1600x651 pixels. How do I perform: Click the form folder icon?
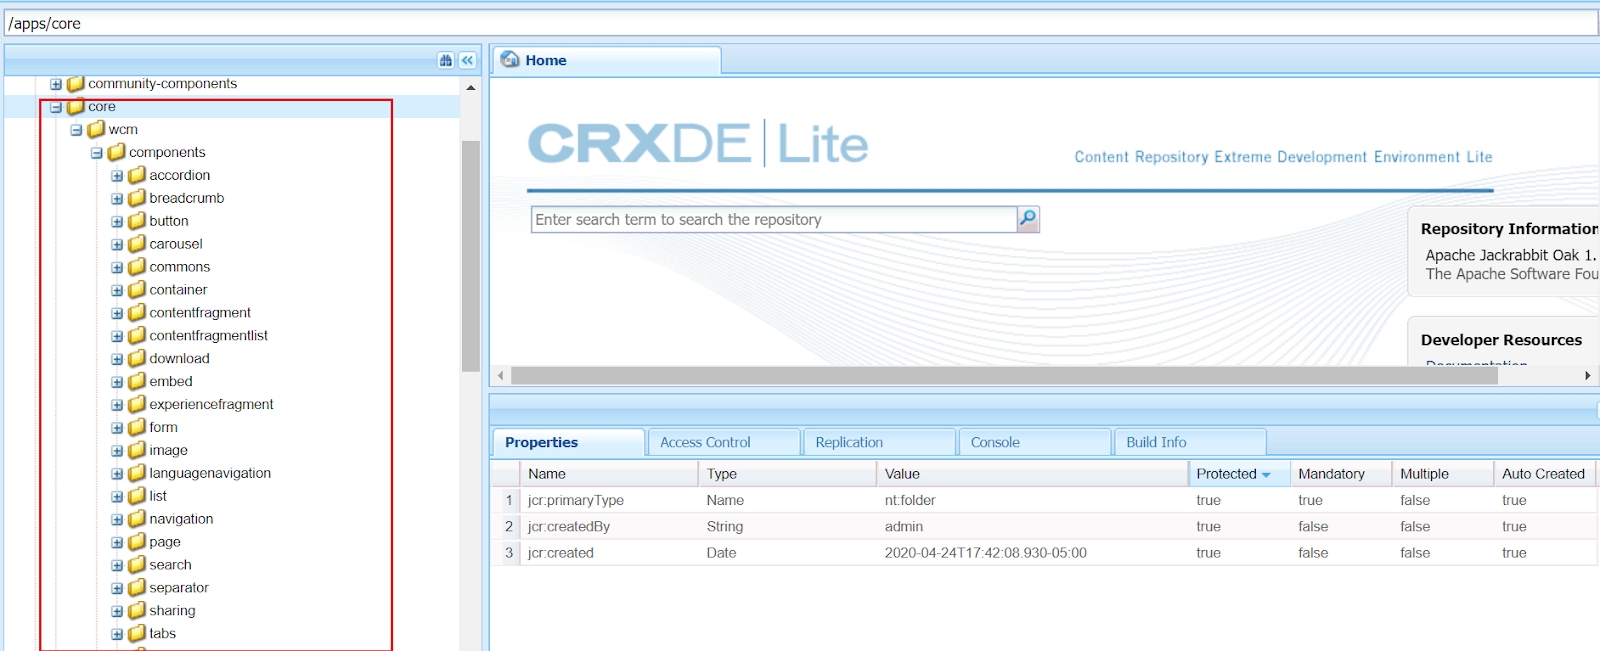pos(137,427)
